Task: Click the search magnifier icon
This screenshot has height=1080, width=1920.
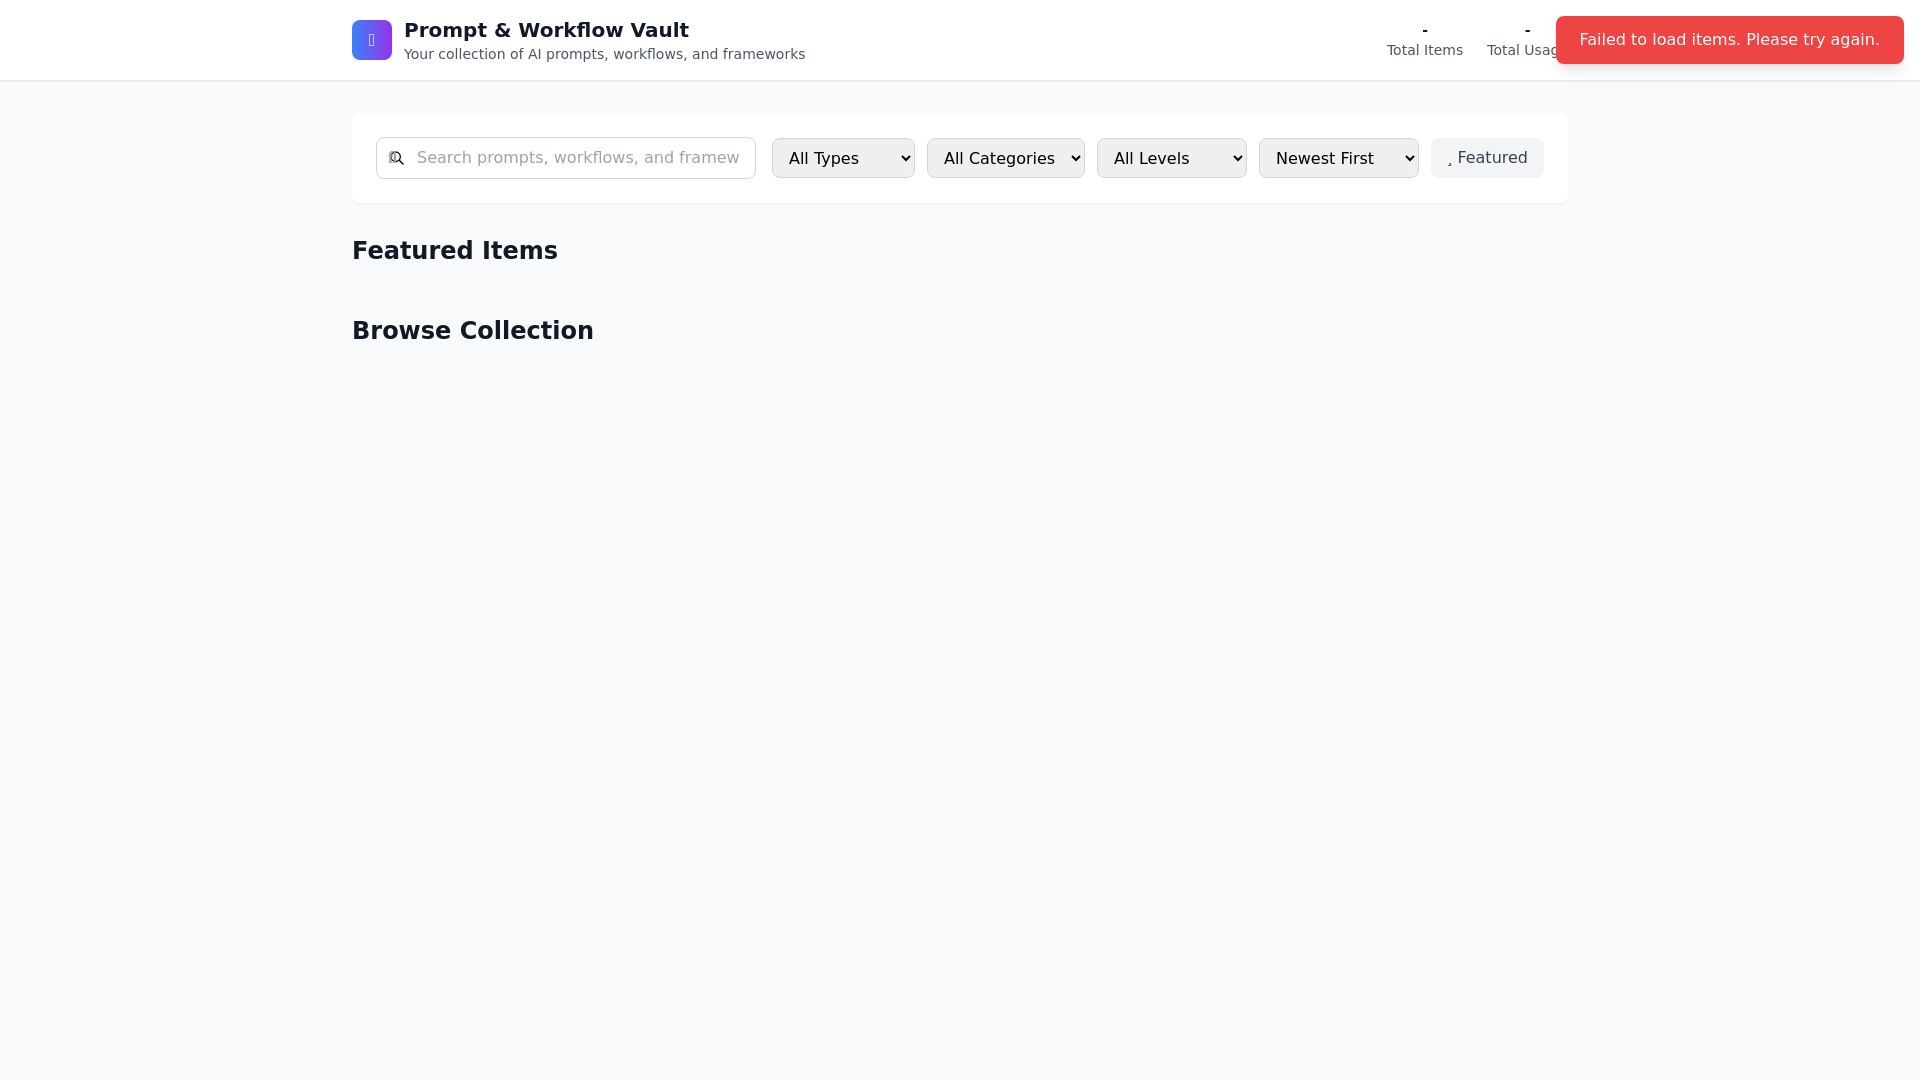Action: [x=396, y=158]
